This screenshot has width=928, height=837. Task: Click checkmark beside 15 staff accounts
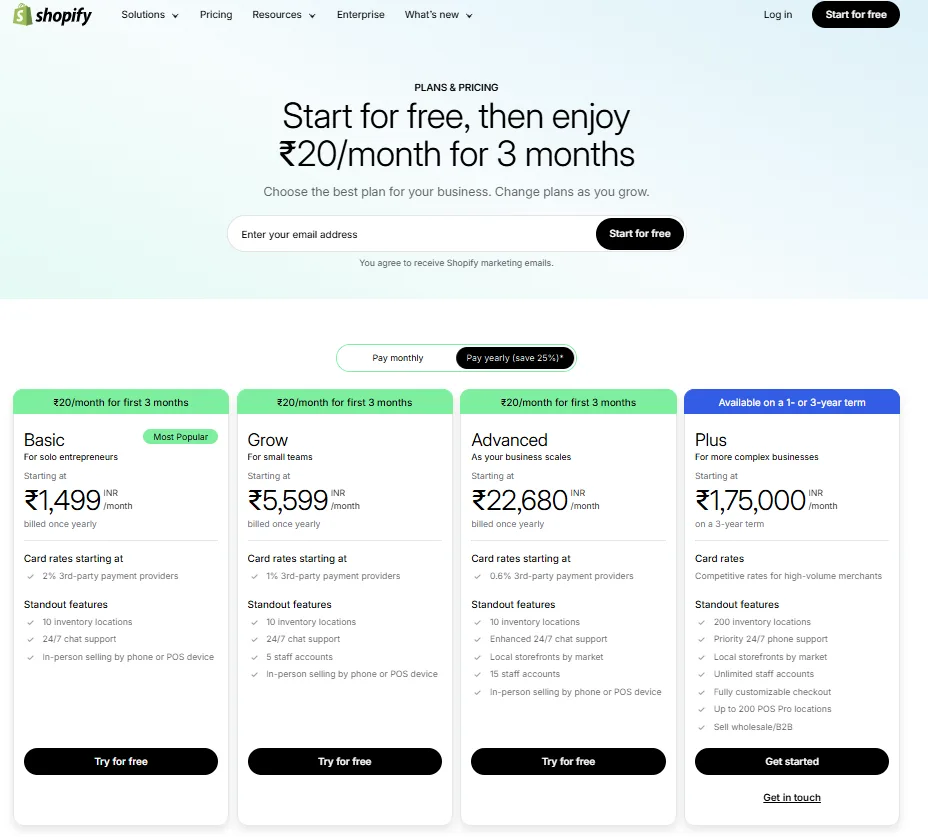(x=480, y=675)
